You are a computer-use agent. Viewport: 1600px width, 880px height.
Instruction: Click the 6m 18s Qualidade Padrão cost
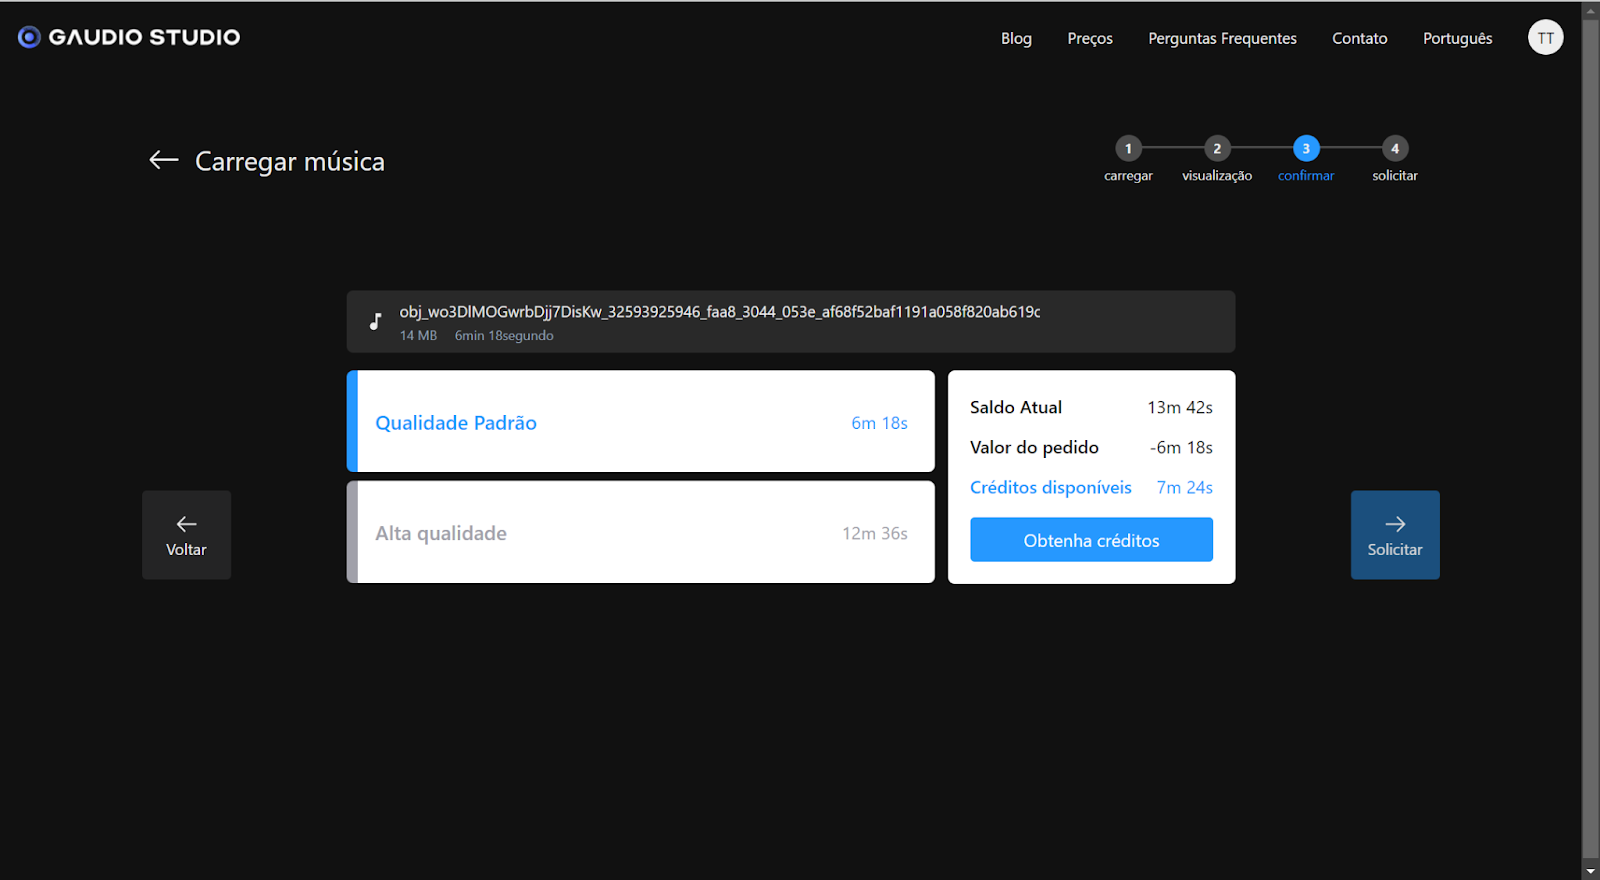(880, 423)
